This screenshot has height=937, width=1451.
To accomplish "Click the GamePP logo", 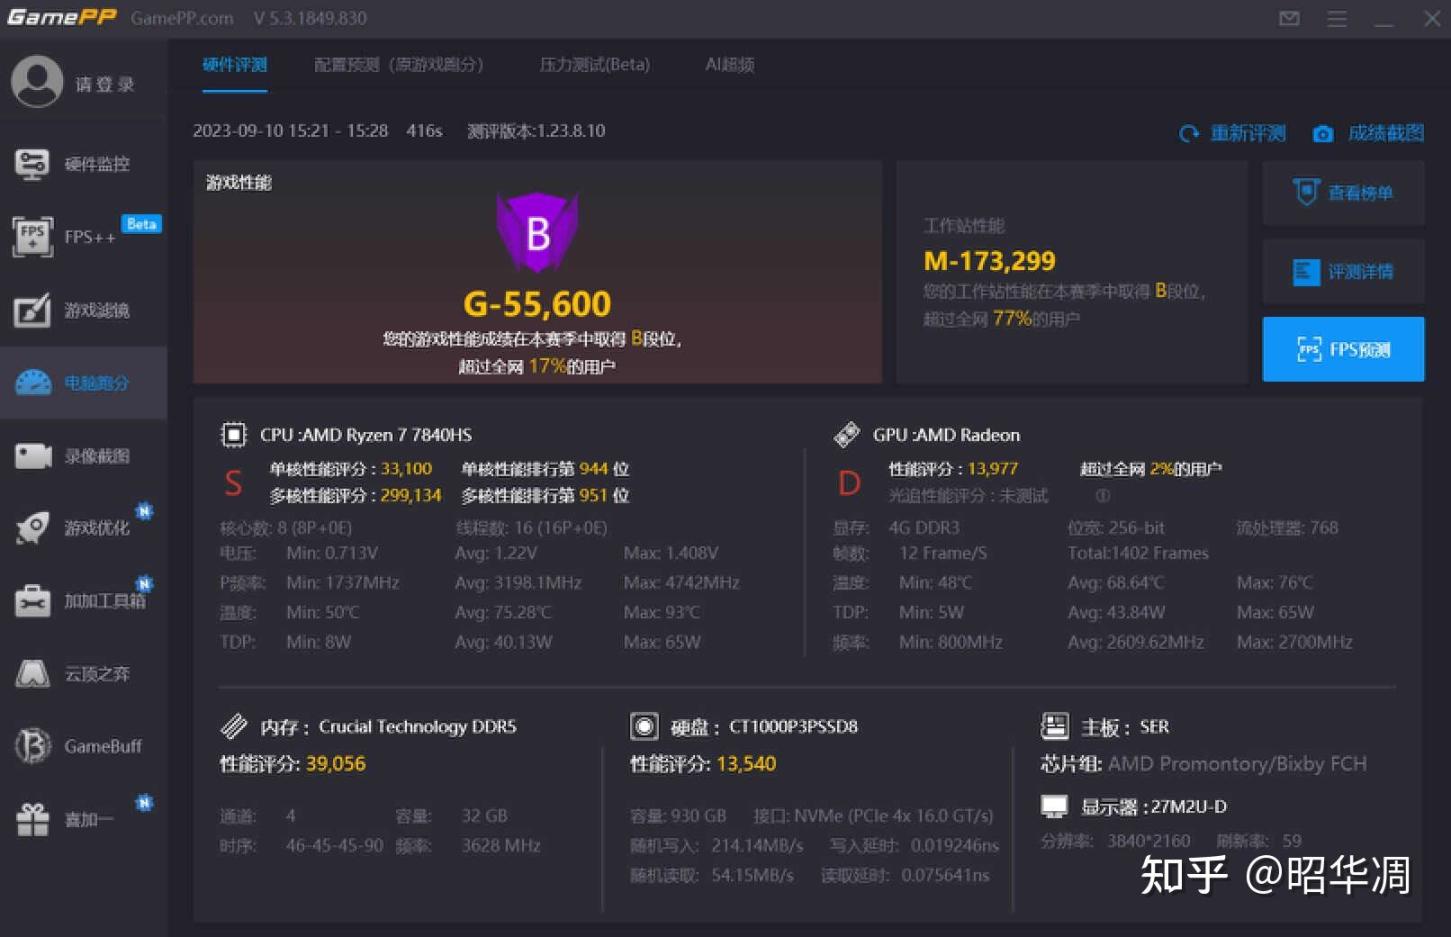I will pyautogui.click(x=62, y=18).
